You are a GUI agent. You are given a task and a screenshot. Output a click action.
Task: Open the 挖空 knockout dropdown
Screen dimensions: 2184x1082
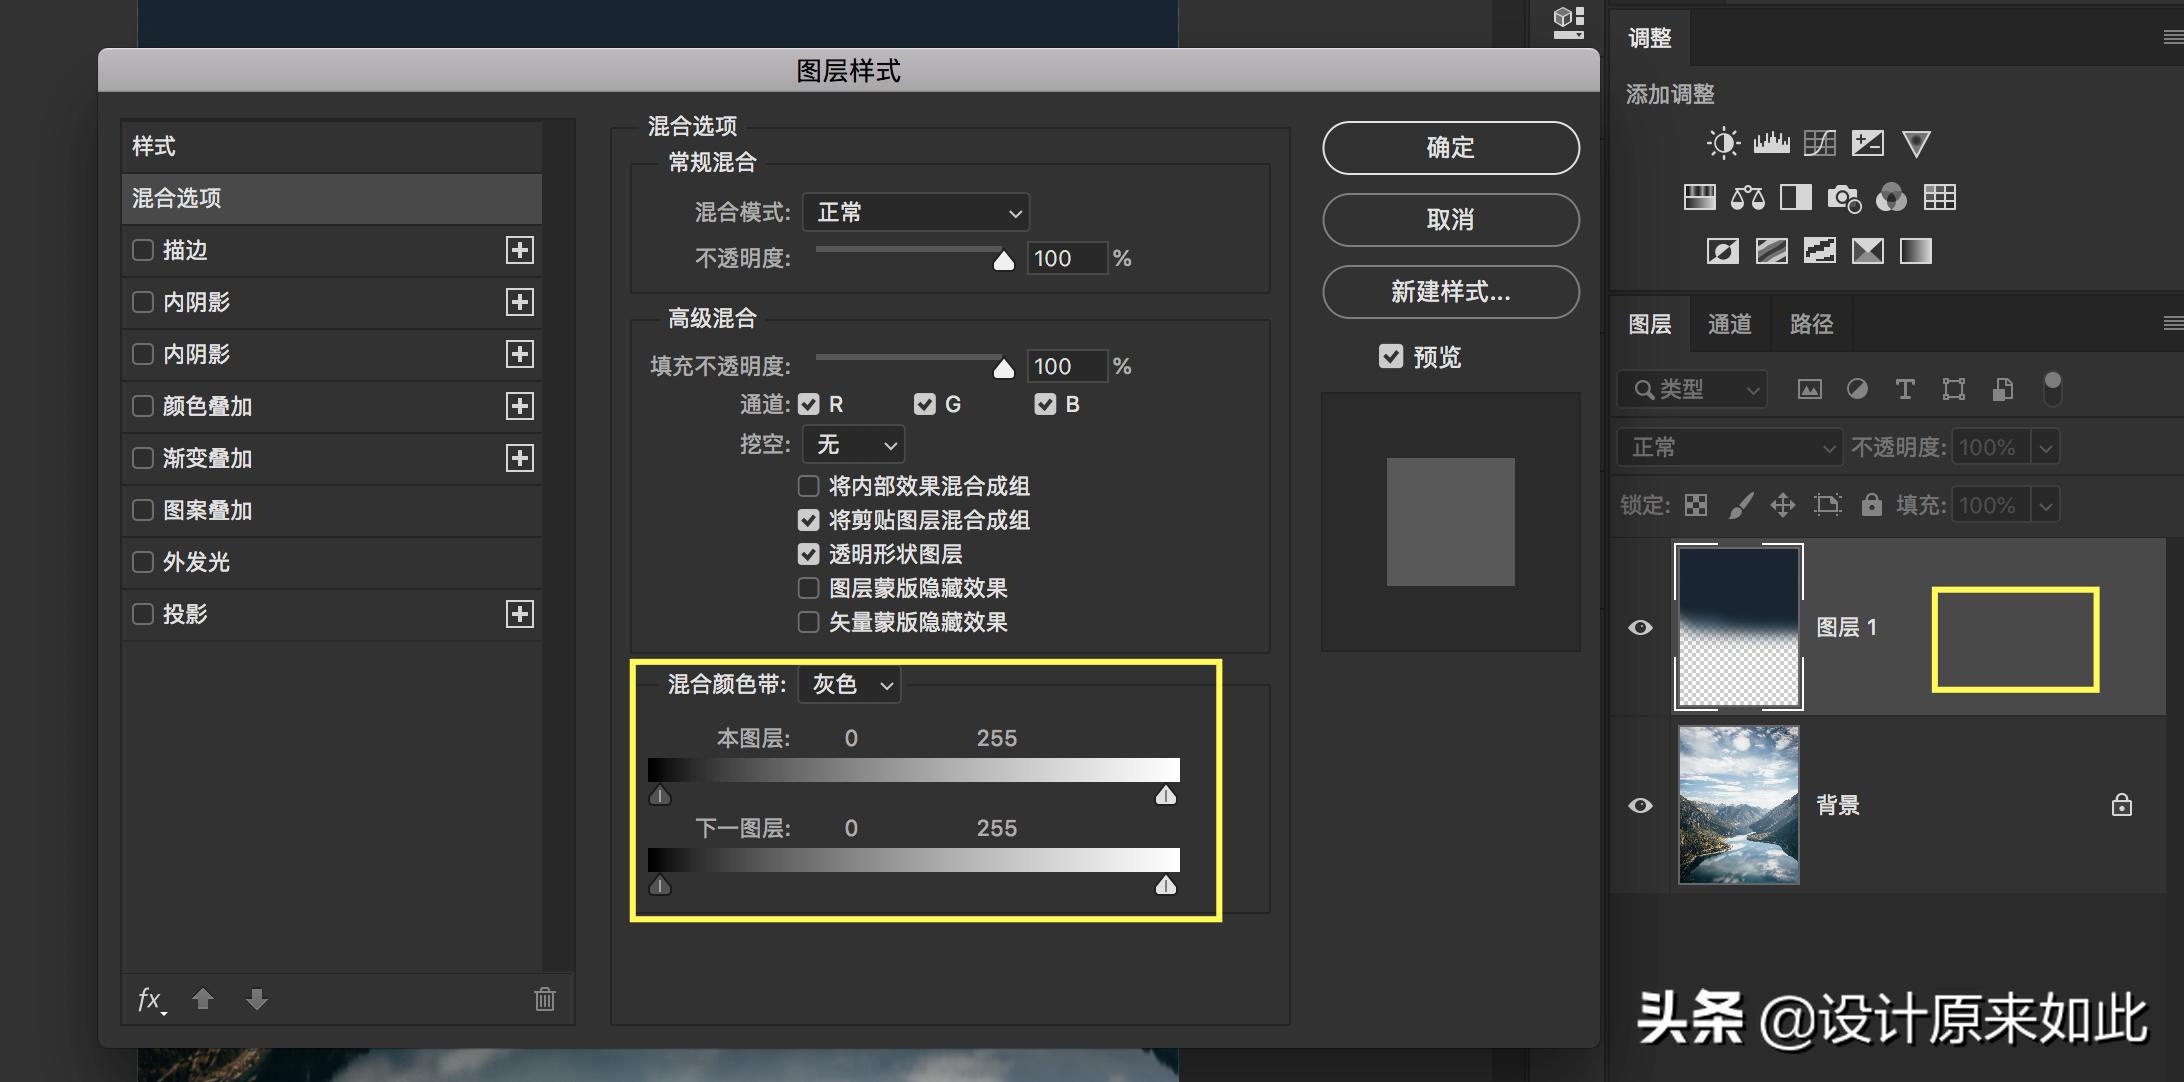point(853,444)
